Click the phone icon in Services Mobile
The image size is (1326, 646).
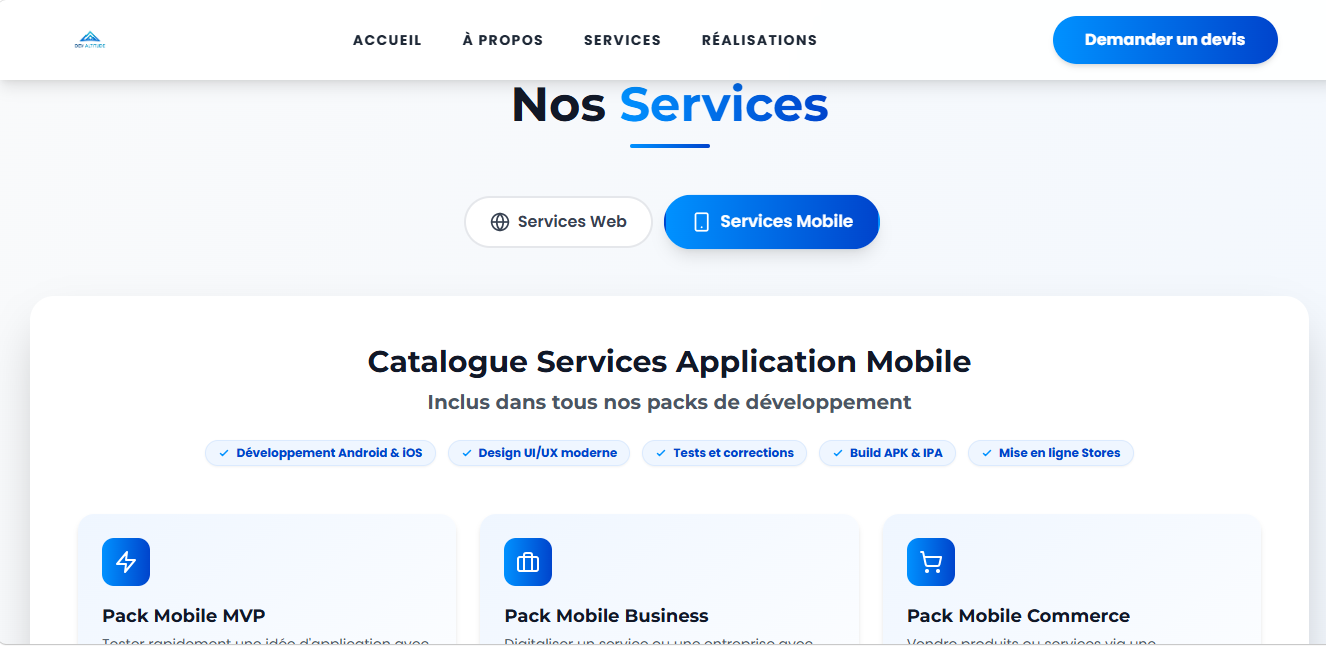click(x=702, y=222)
